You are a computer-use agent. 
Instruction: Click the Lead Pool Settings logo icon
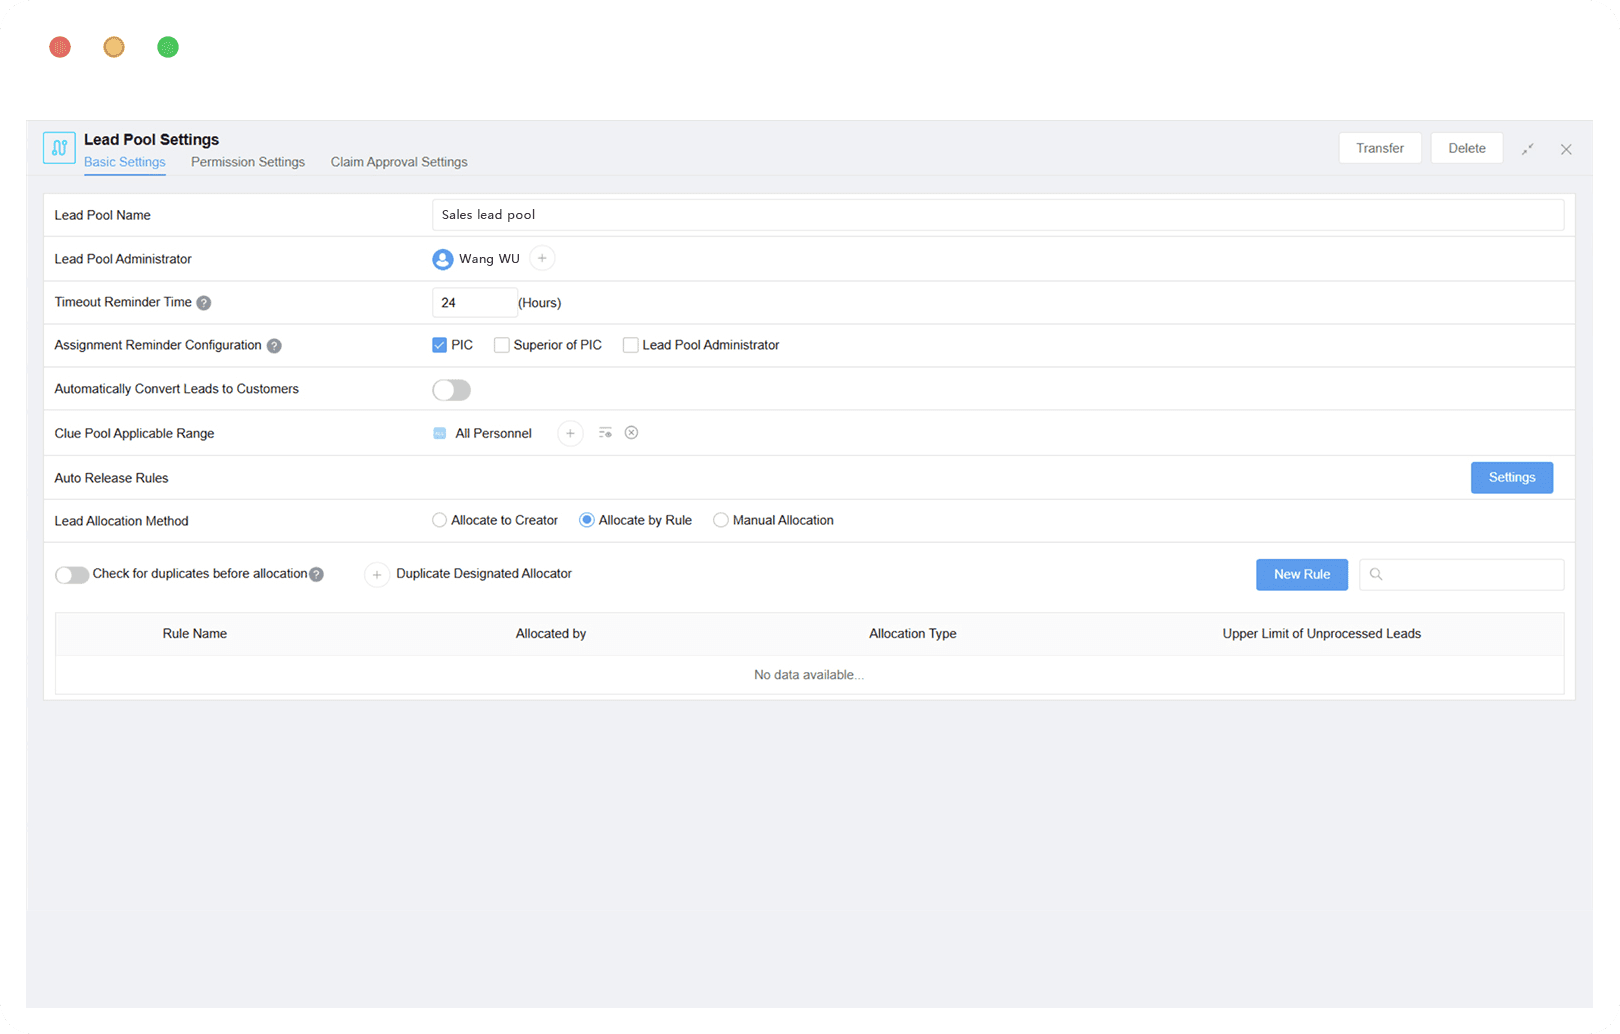pos(59,148)
